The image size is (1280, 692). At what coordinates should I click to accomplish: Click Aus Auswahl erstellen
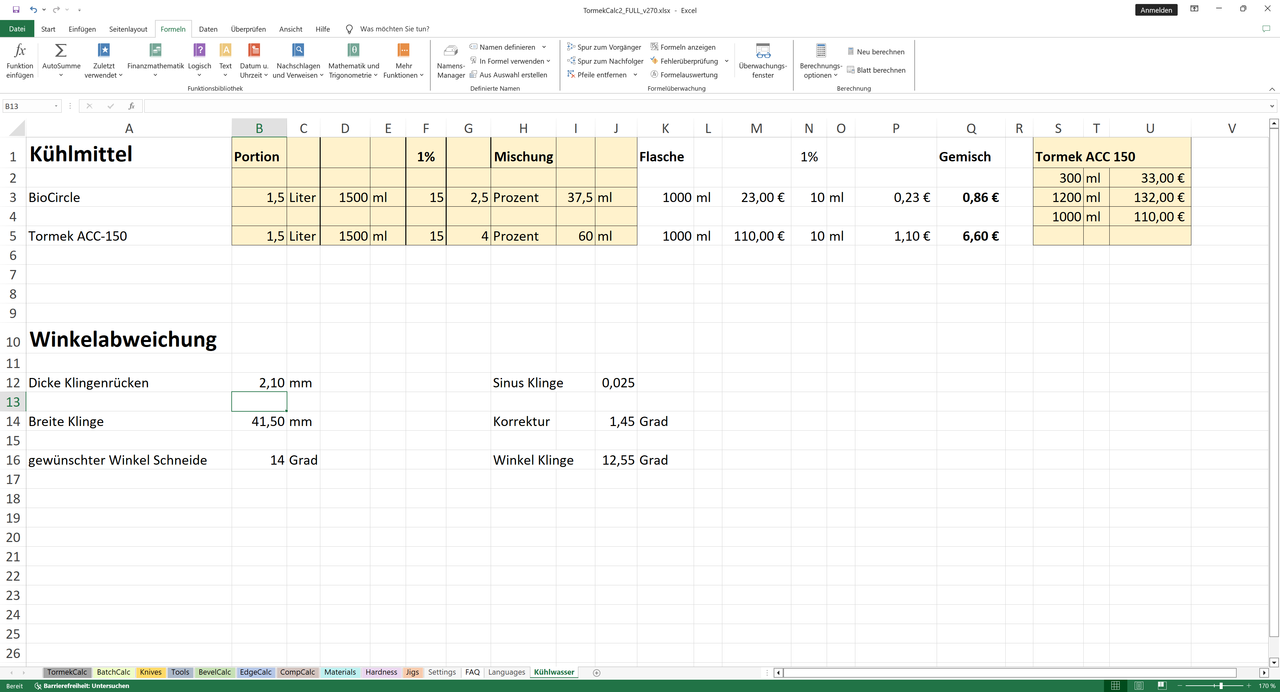point(508,75)
